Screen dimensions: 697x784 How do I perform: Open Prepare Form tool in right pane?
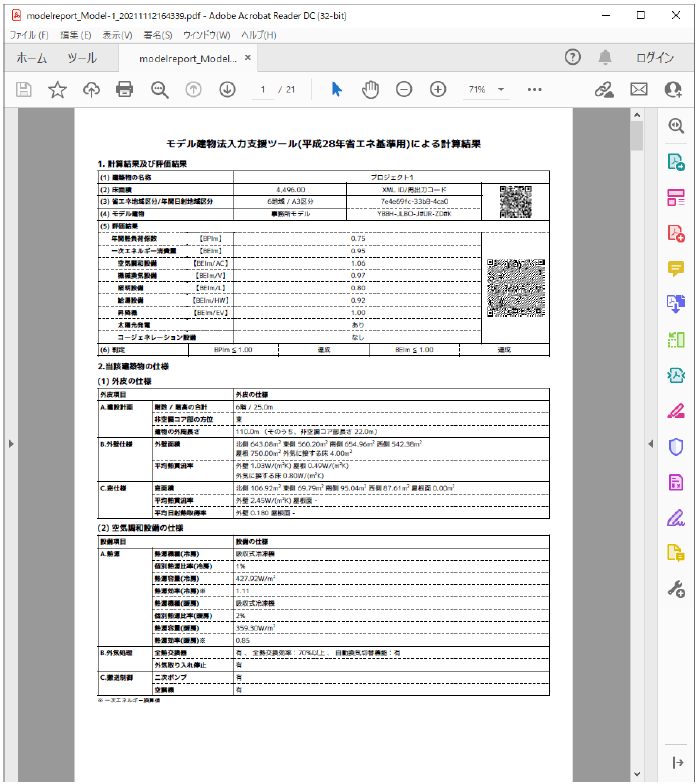click(x=676, y=482)
